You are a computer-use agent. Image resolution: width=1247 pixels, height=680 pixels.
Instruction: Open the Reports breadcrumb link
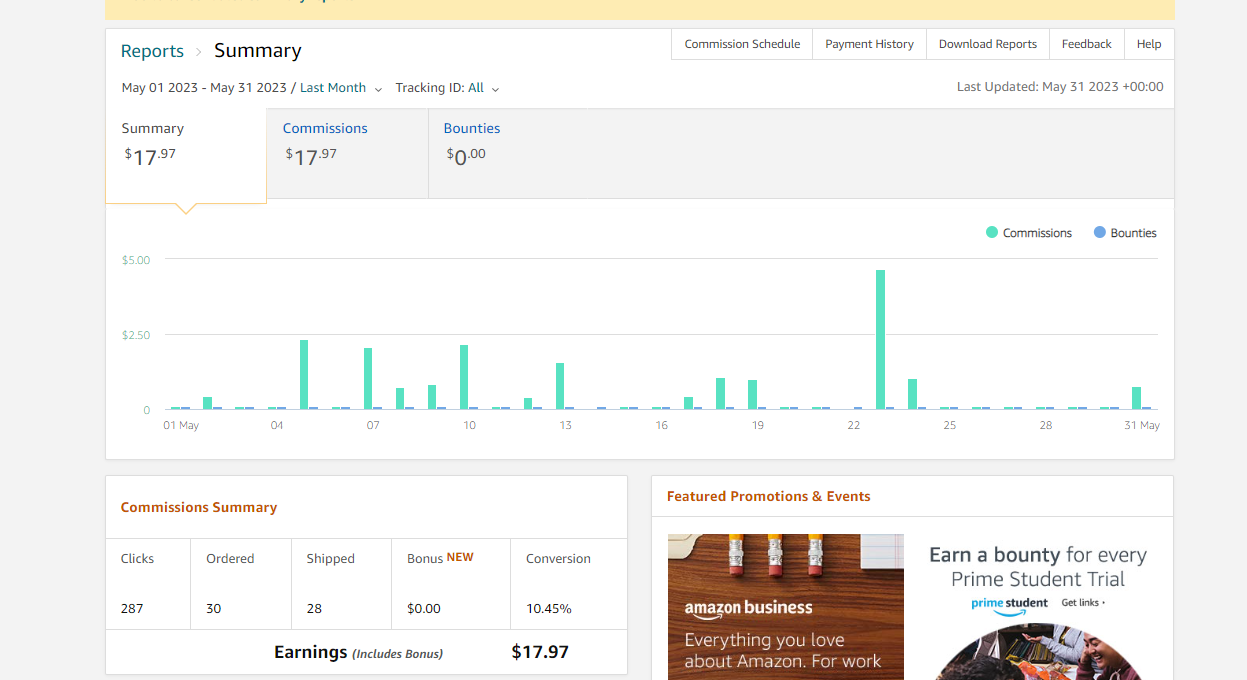152,51
